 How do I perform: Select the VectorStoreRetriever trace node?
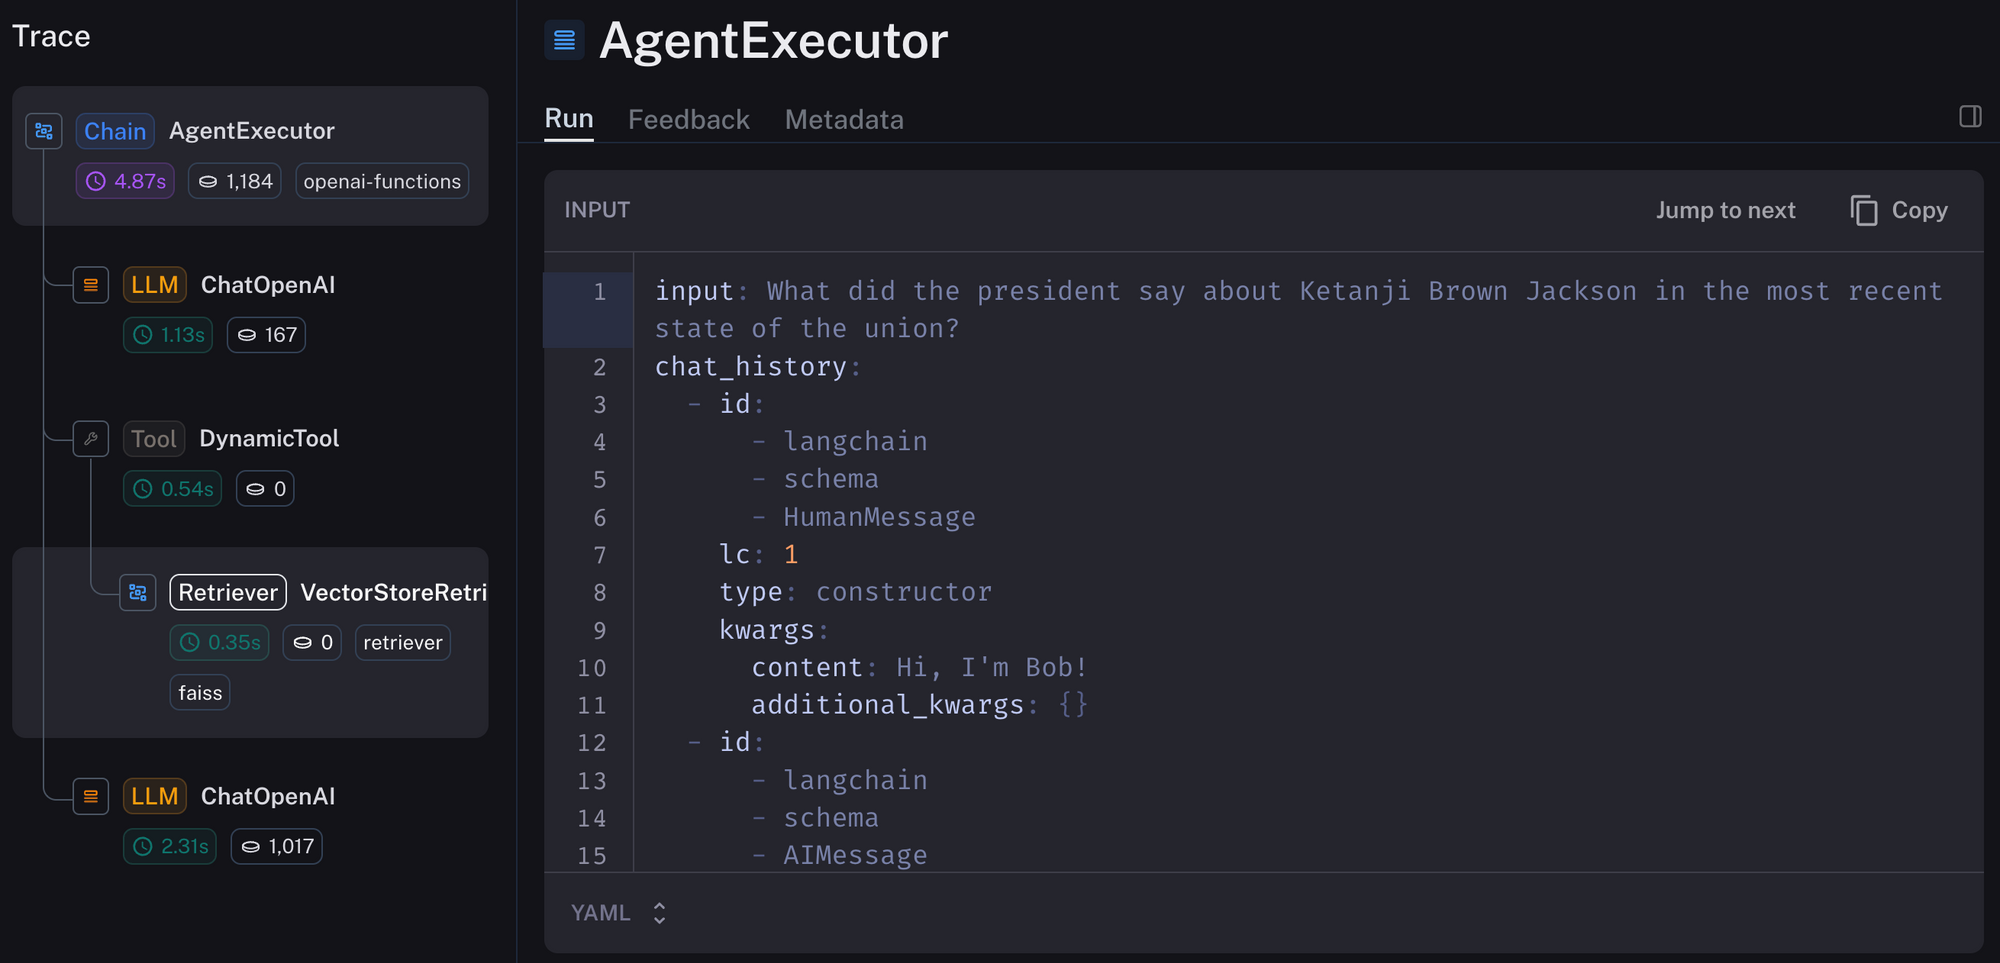pyautogui.click(x=393, y=593)
